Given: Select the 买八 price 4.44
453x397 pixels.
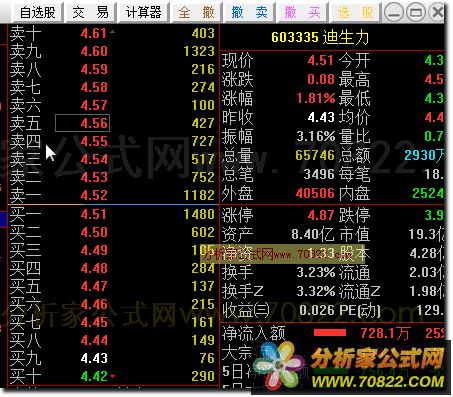Looking at the screenshot, I should click(x=94, y=340).
